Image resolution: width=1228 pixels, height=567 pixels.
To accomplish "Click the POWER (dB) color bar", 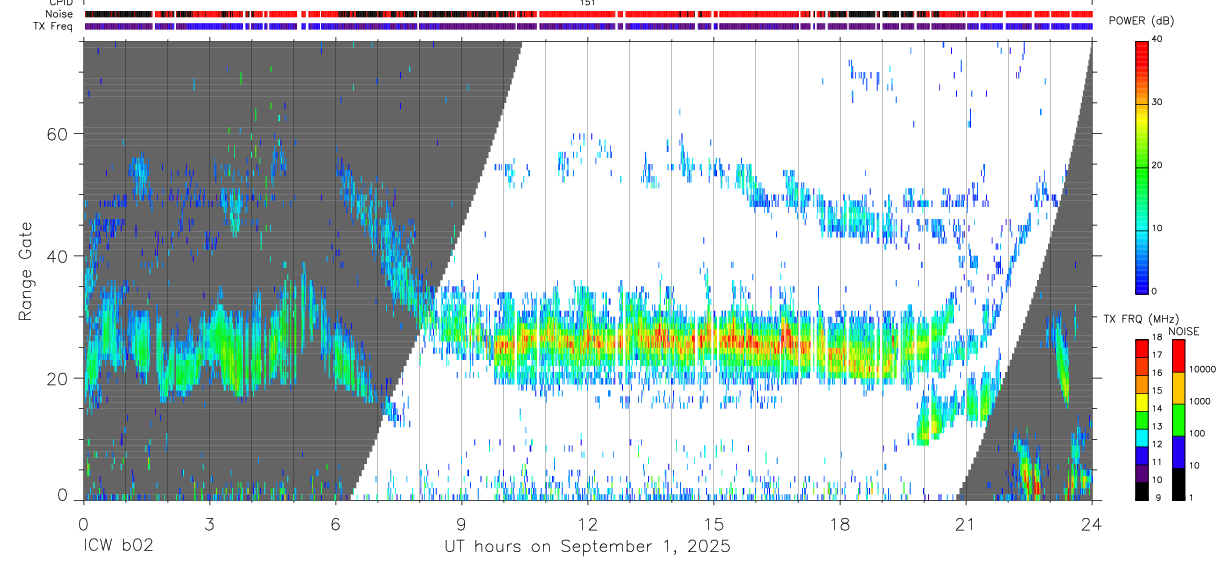I will point(1141,166).
